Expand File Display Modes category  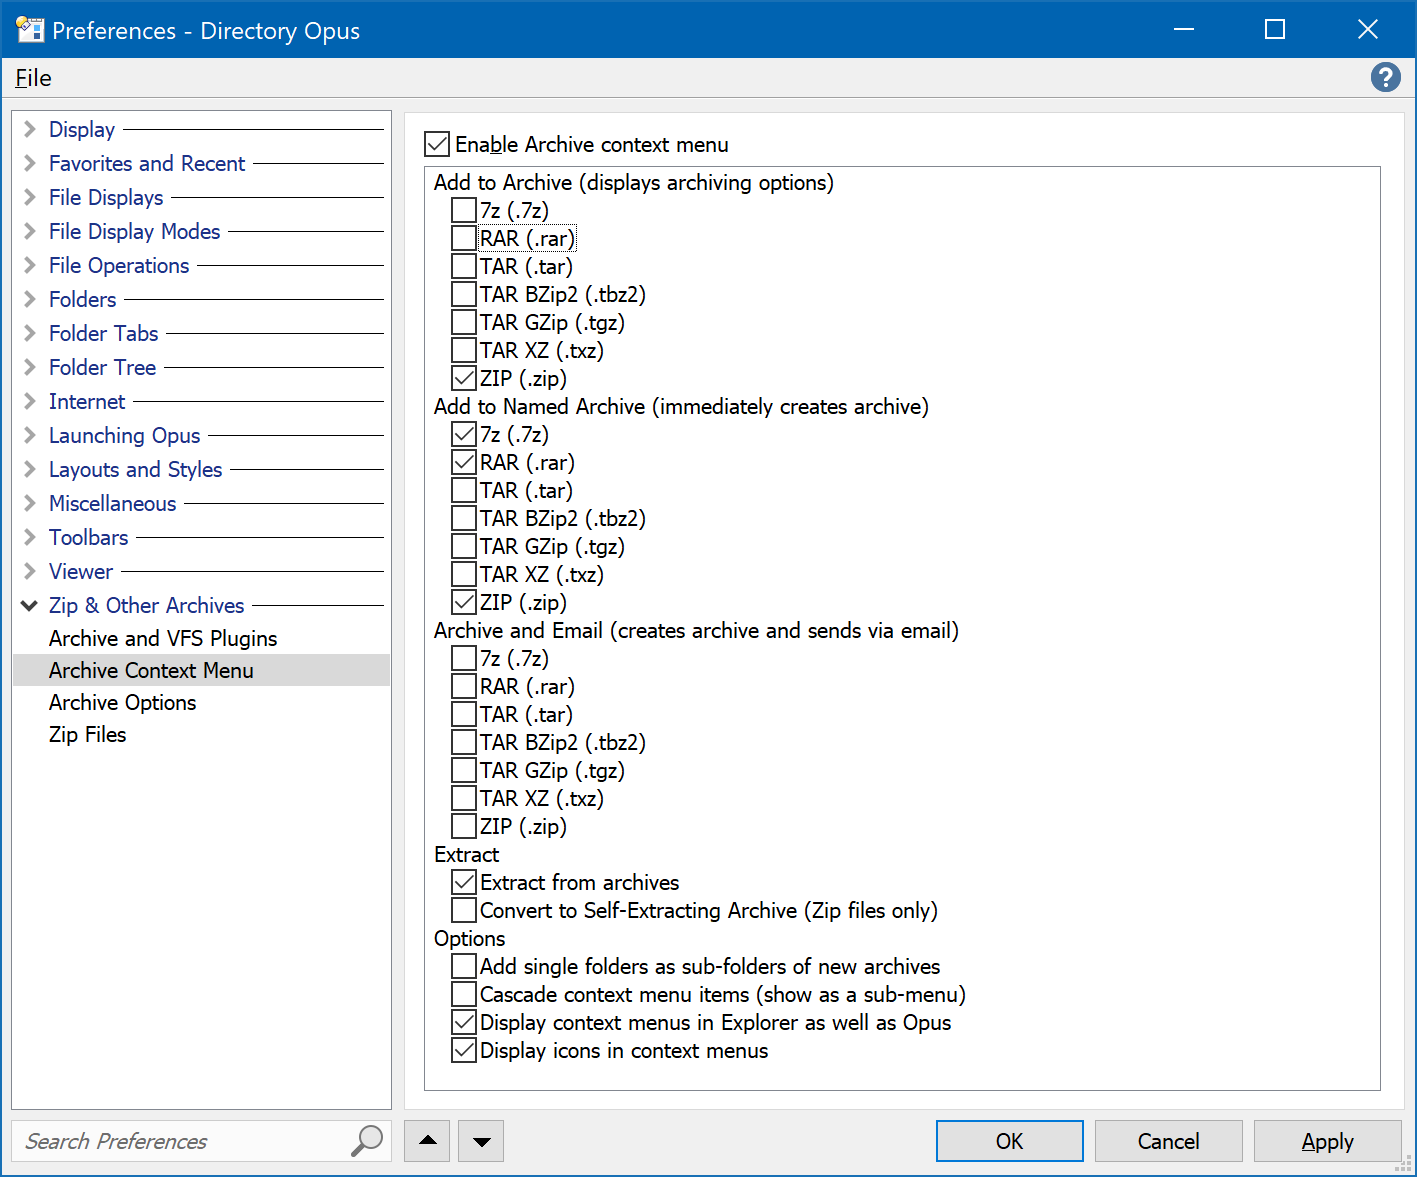[29, 231]
